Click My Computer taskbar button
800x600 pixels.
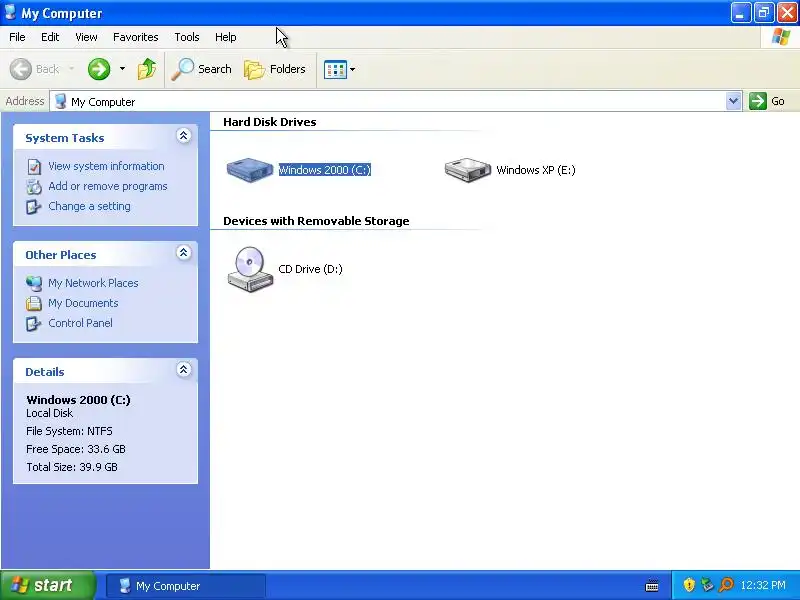coord(186,586)
